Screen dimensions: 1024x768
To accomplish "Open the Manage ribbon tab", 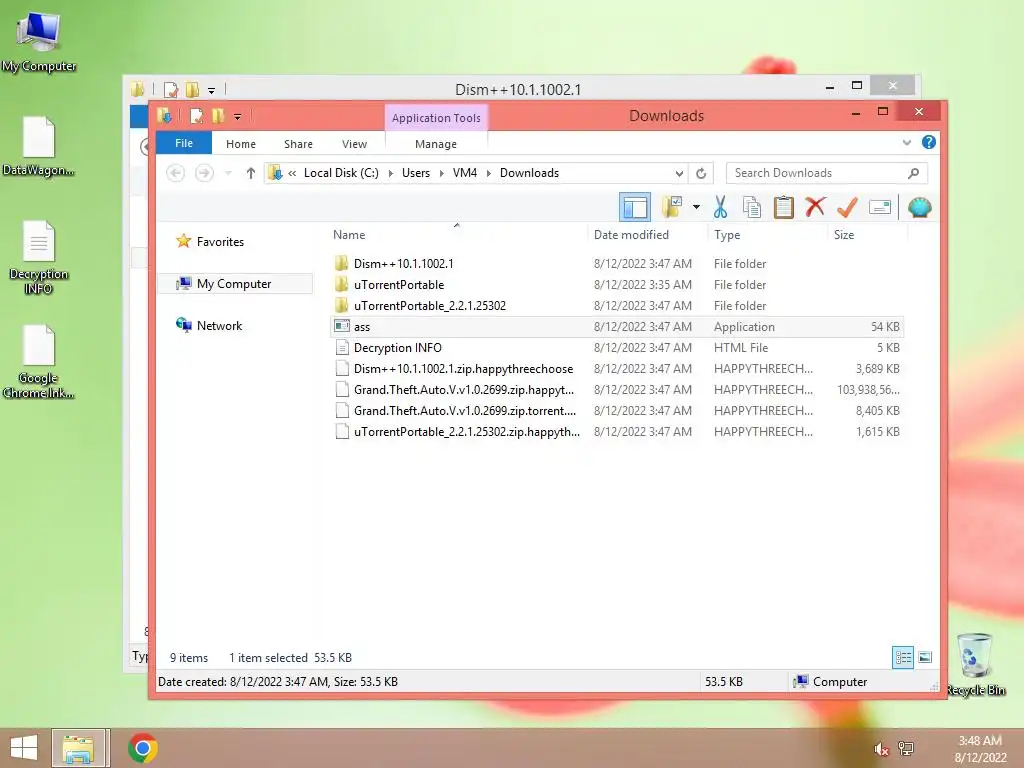I will point(436,144).
